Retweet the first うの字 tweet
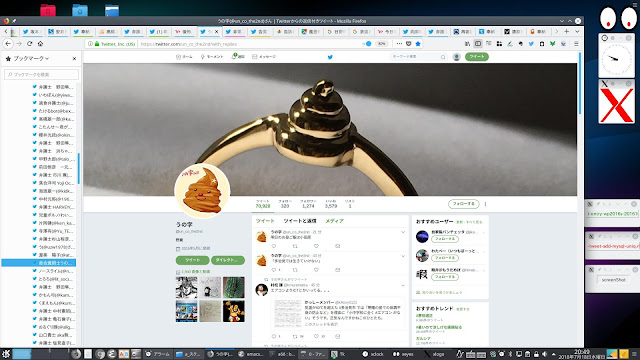Image resolution: width=640 pixels, height=360 pixels. pyautogui.click(x=295, y=246)
